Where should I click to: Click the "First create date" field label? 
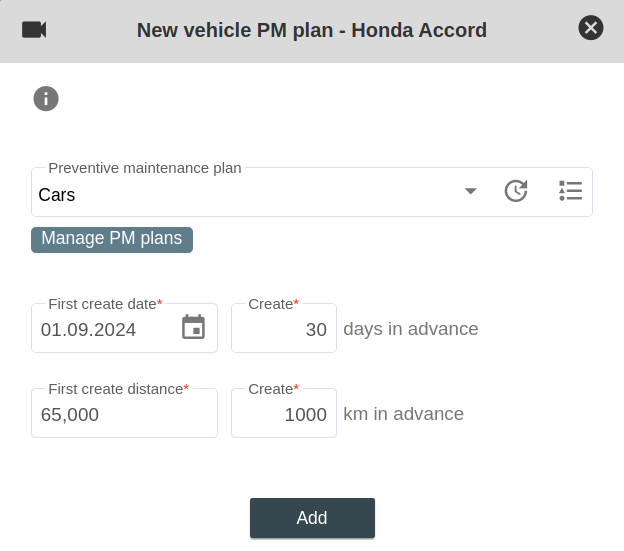coord(104,303)
